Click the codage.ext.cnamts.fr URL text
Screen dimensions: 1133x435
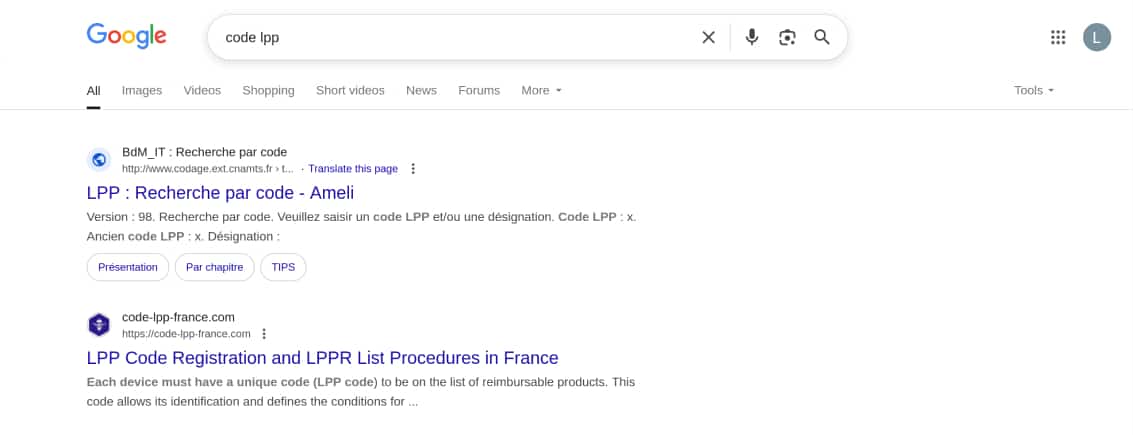[208, 168]
